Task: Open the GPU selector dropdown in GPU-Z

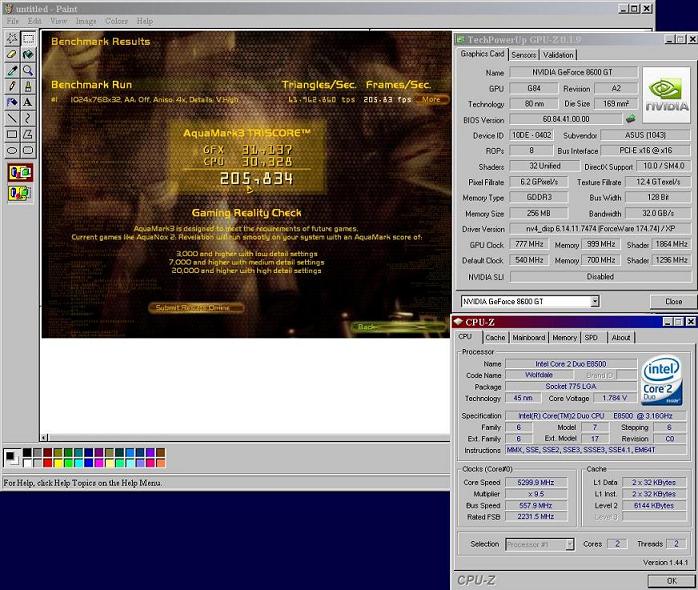Action: pyautogui.click(x=595, y=301)
